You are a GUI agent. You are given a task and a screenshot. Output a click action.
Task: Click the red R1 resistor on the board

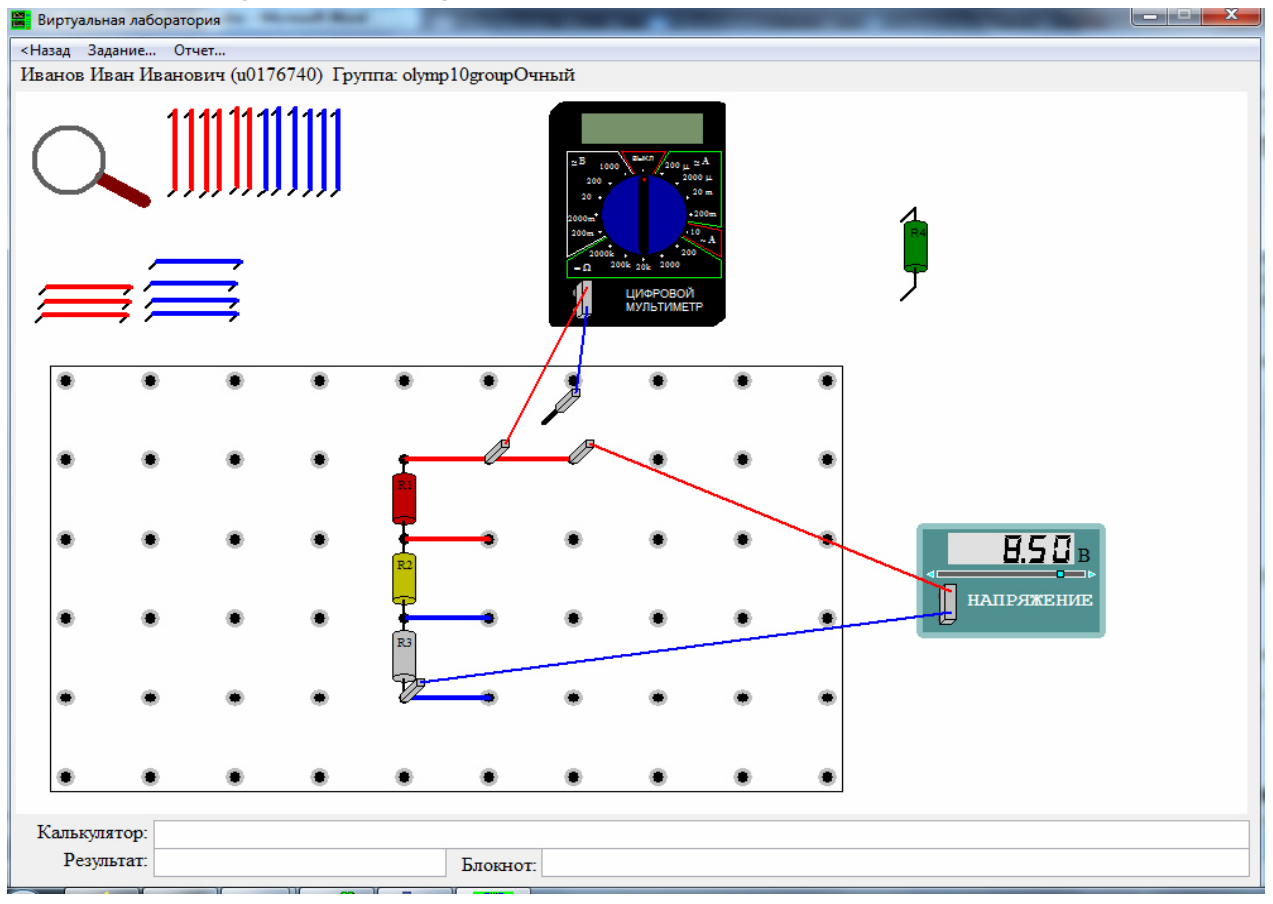point(403,499)
